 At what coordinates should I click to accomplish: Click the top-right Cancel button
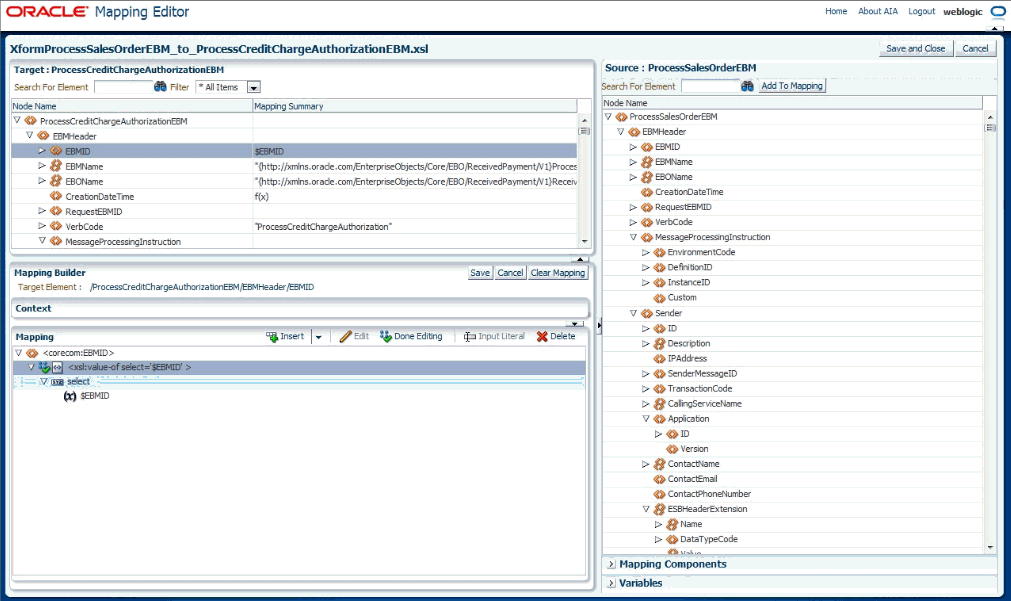[975, 48]
